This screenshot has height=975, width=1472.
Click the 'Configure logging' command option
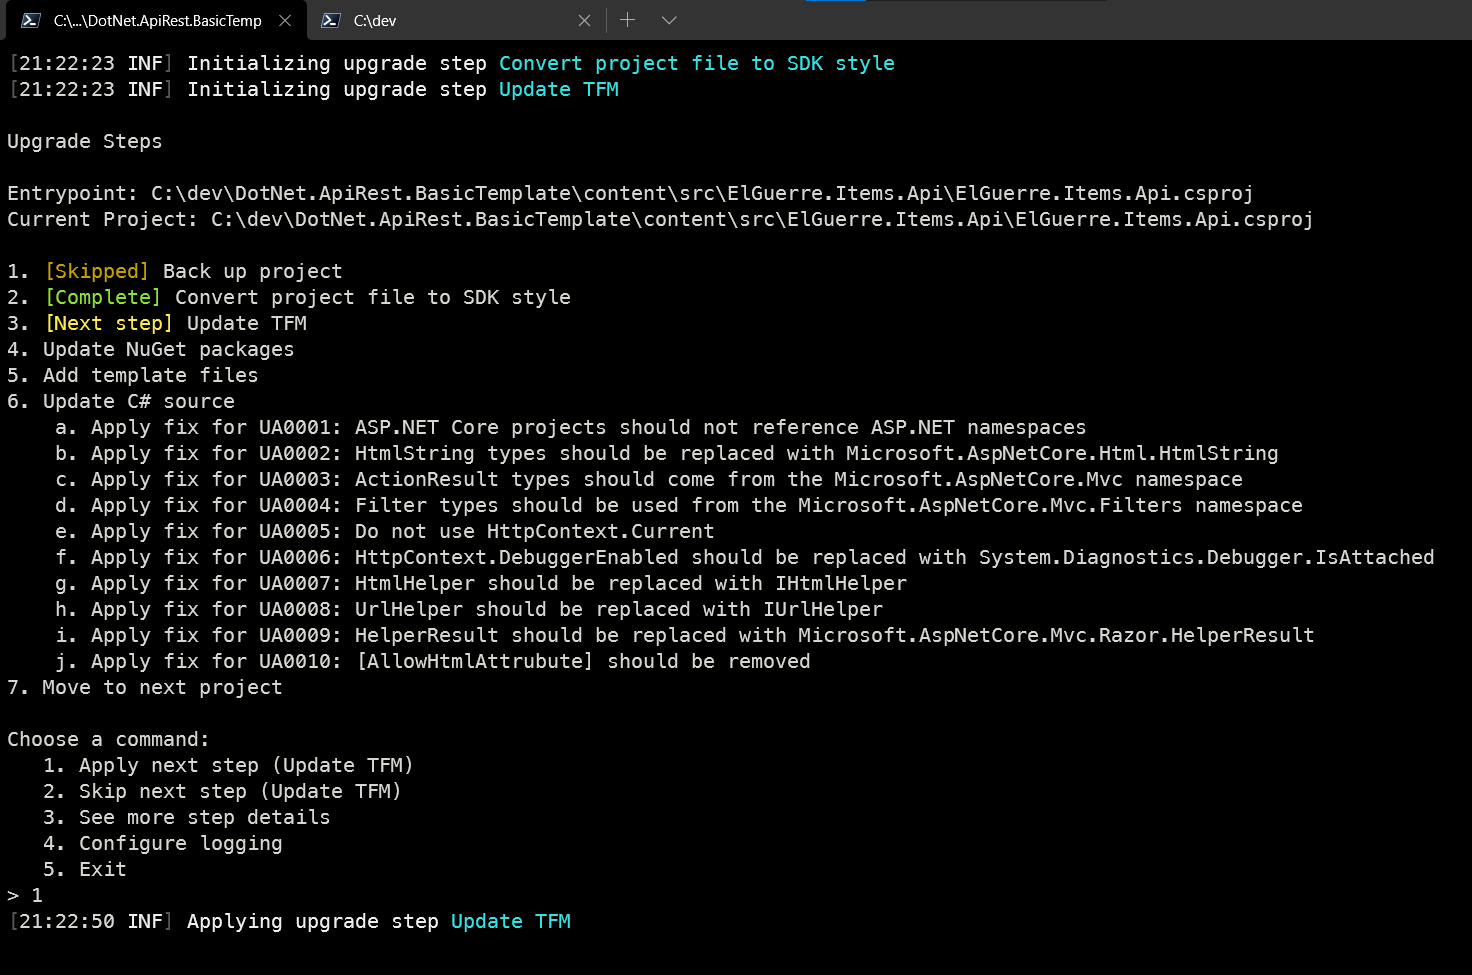point(180,843)
